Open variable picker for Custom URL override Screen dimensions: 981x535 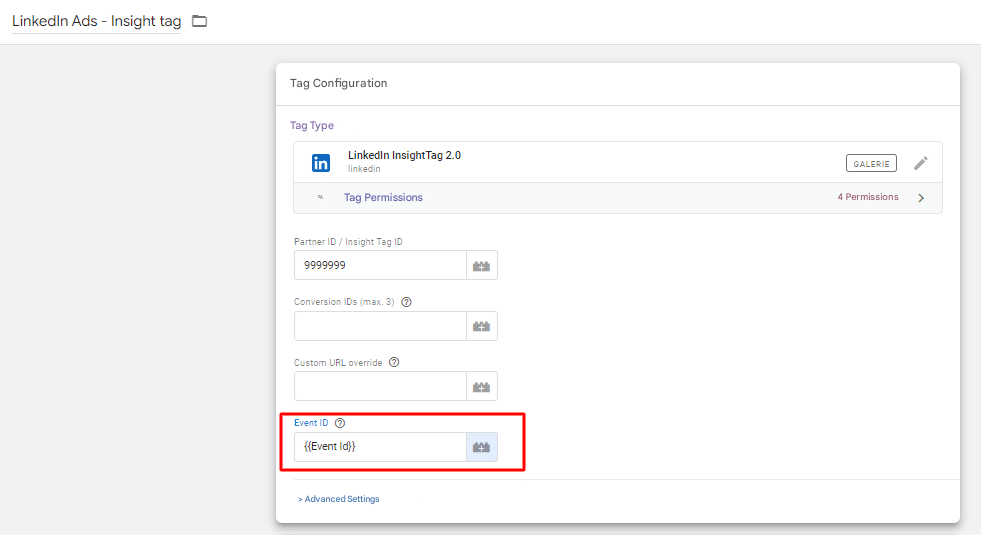[481, 387]
